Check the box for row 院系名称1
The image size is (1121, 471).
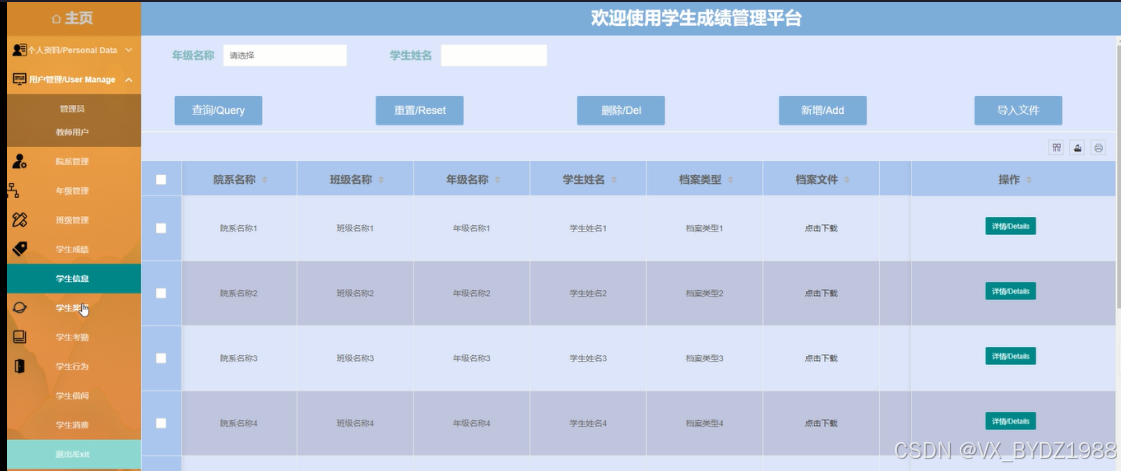(x=161, y=228)
